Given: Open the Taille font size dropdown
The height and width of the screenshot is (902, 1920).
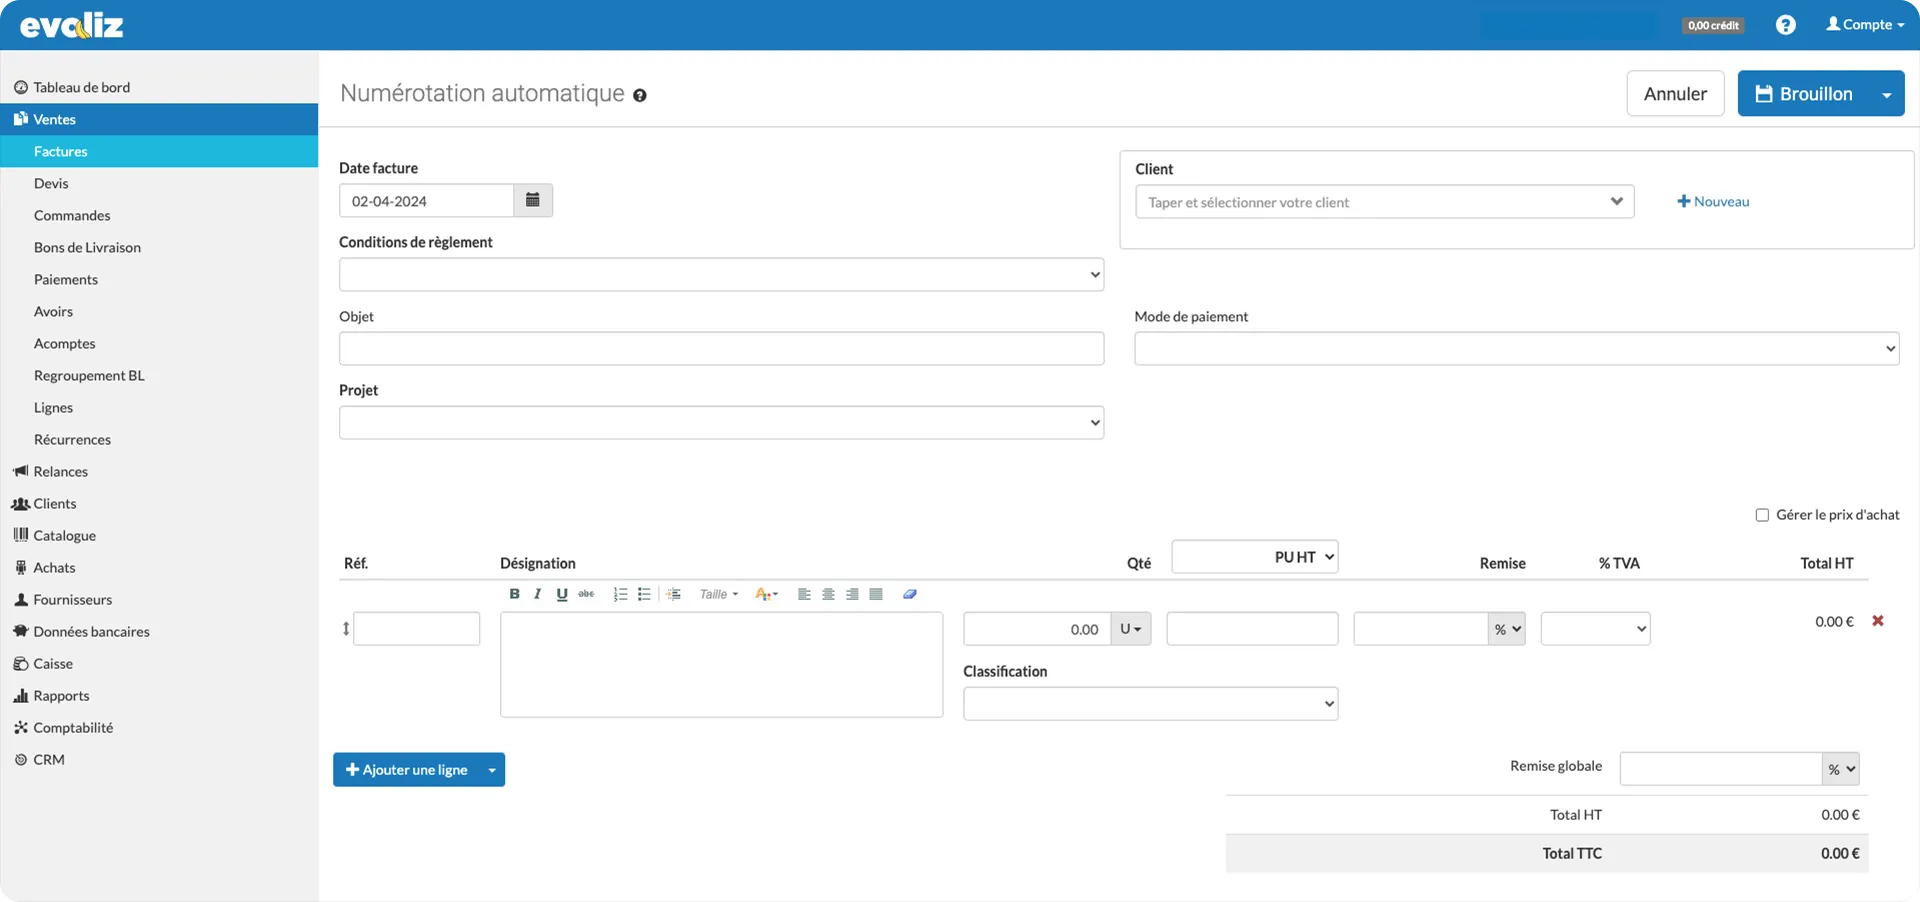Looking at the screenshot, I should click(719, 594).
